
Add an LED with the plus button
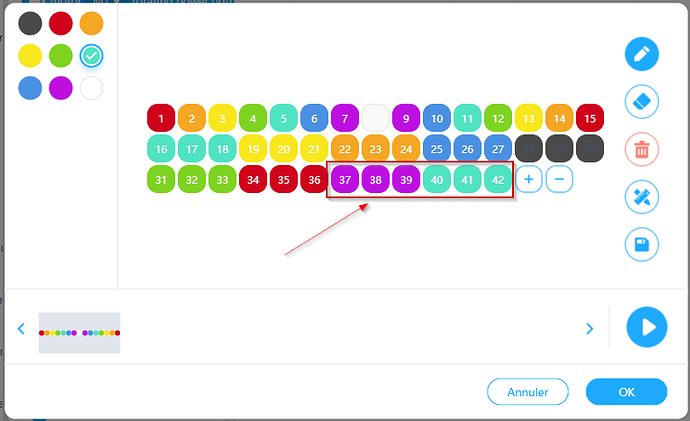point(529,179)
